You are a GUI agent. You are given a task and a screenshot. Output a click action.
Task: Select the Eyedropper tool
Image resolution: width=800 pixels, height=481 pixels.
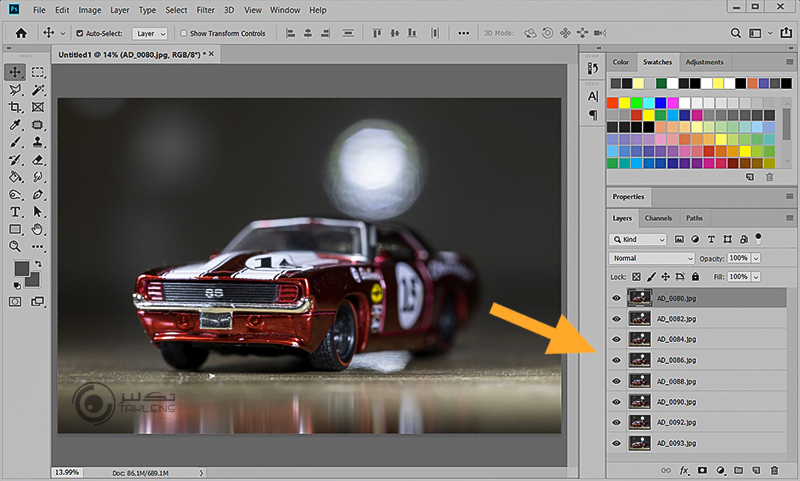coord(16,125)
